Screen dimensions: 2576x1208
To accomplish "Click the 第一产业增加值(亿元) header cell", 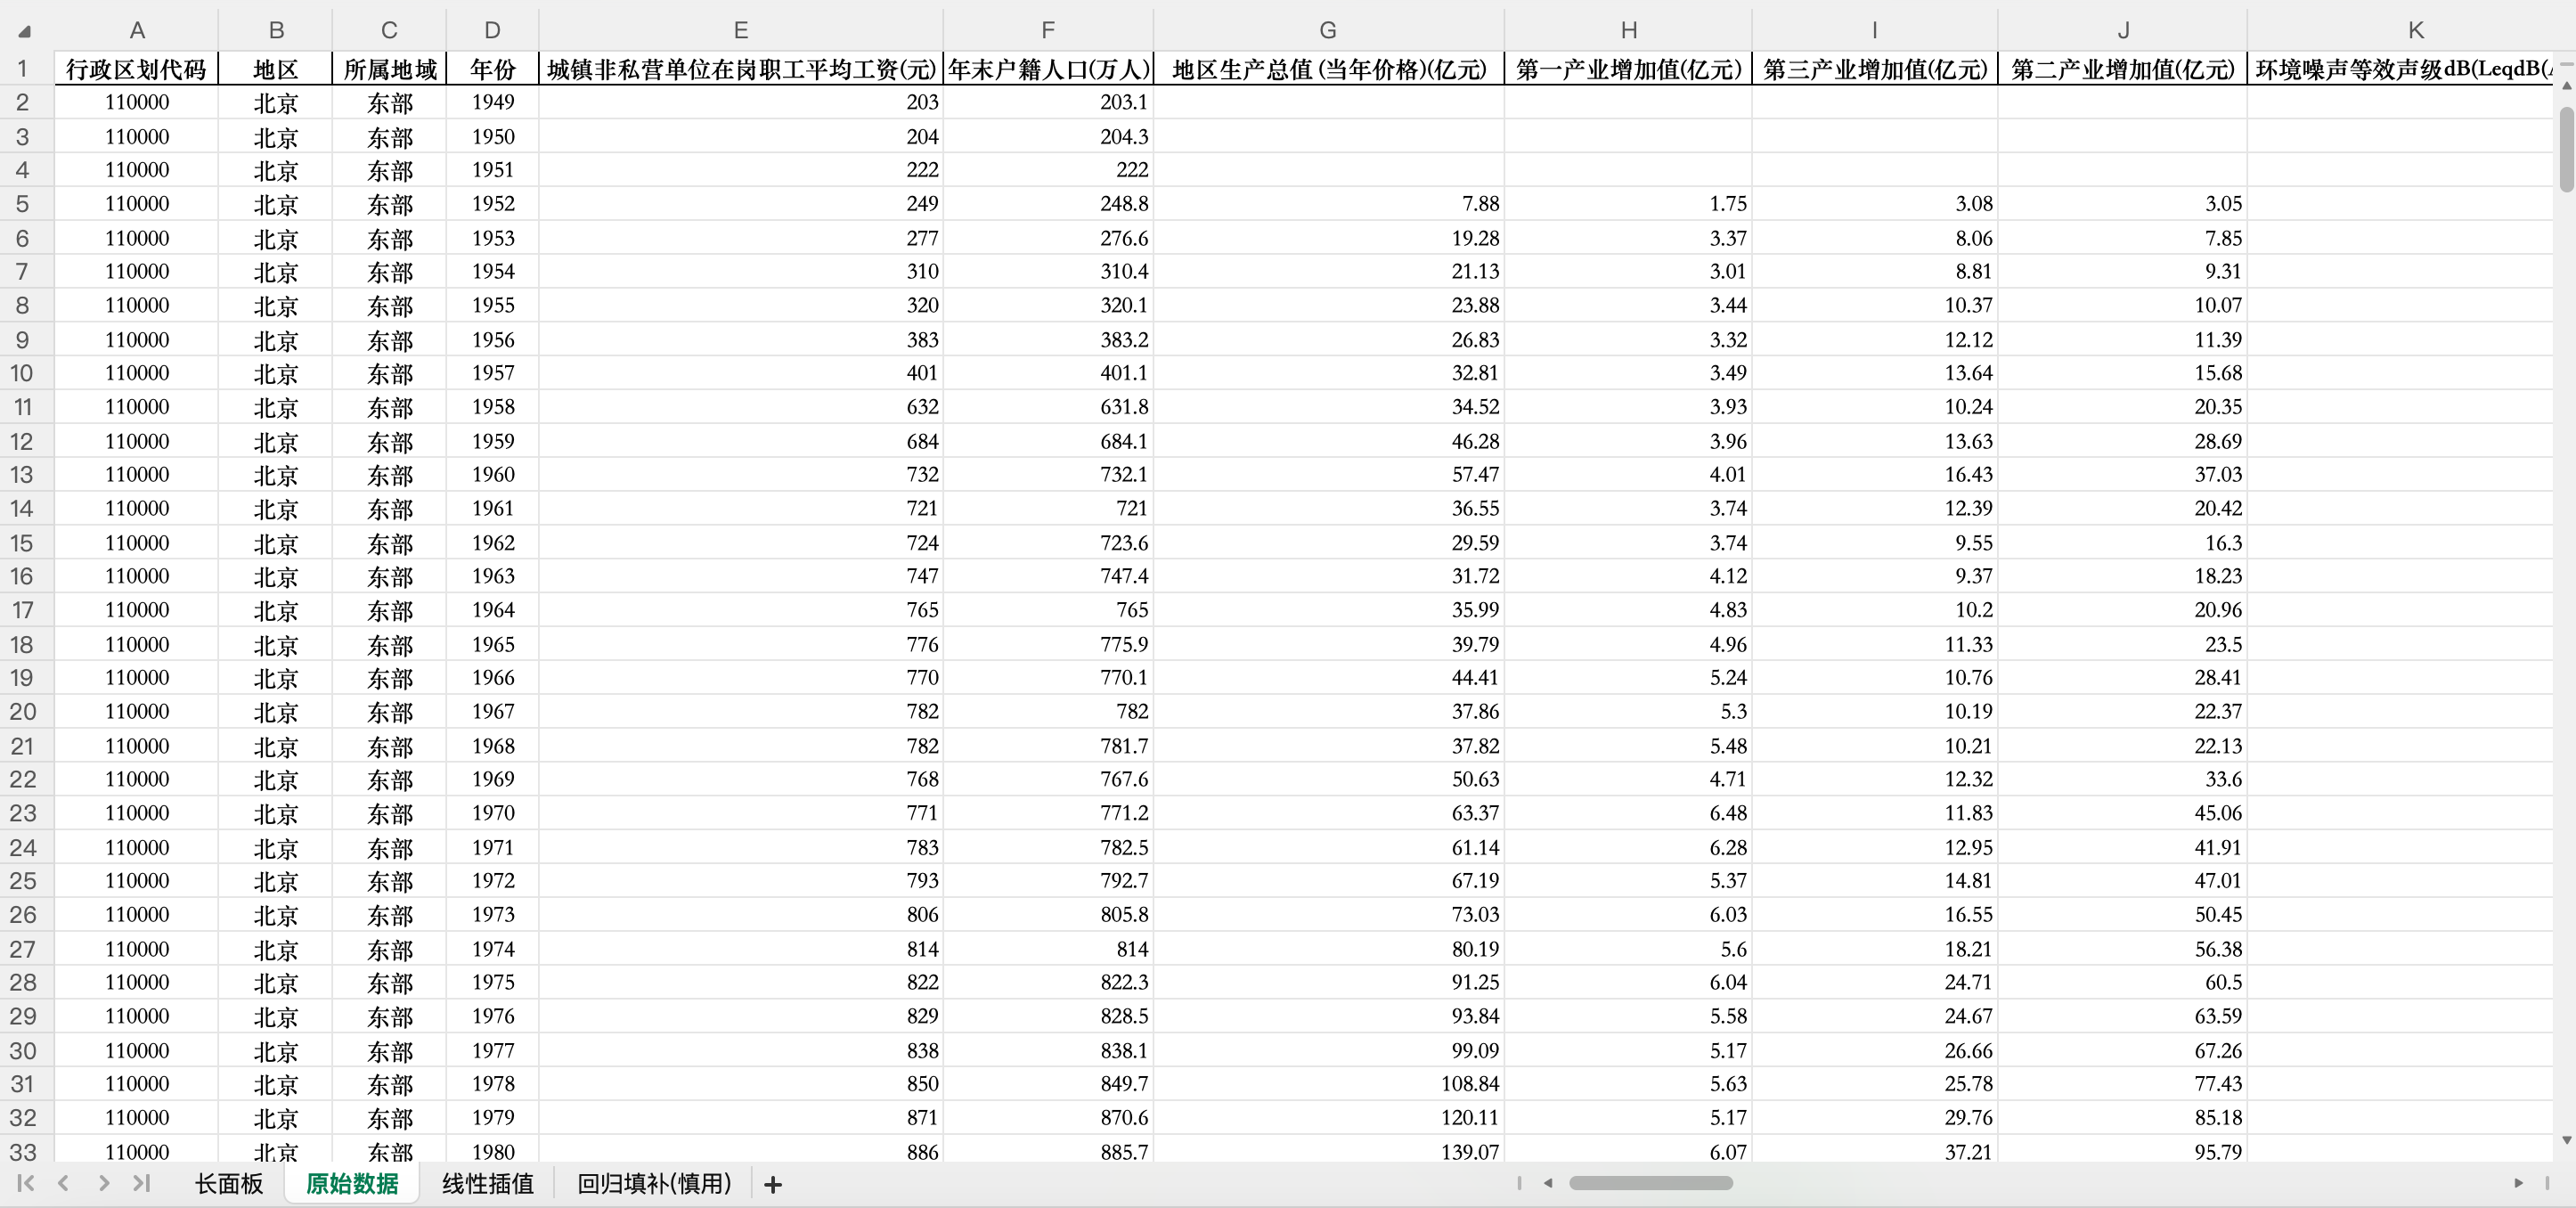I will (x=1628, y=68).
